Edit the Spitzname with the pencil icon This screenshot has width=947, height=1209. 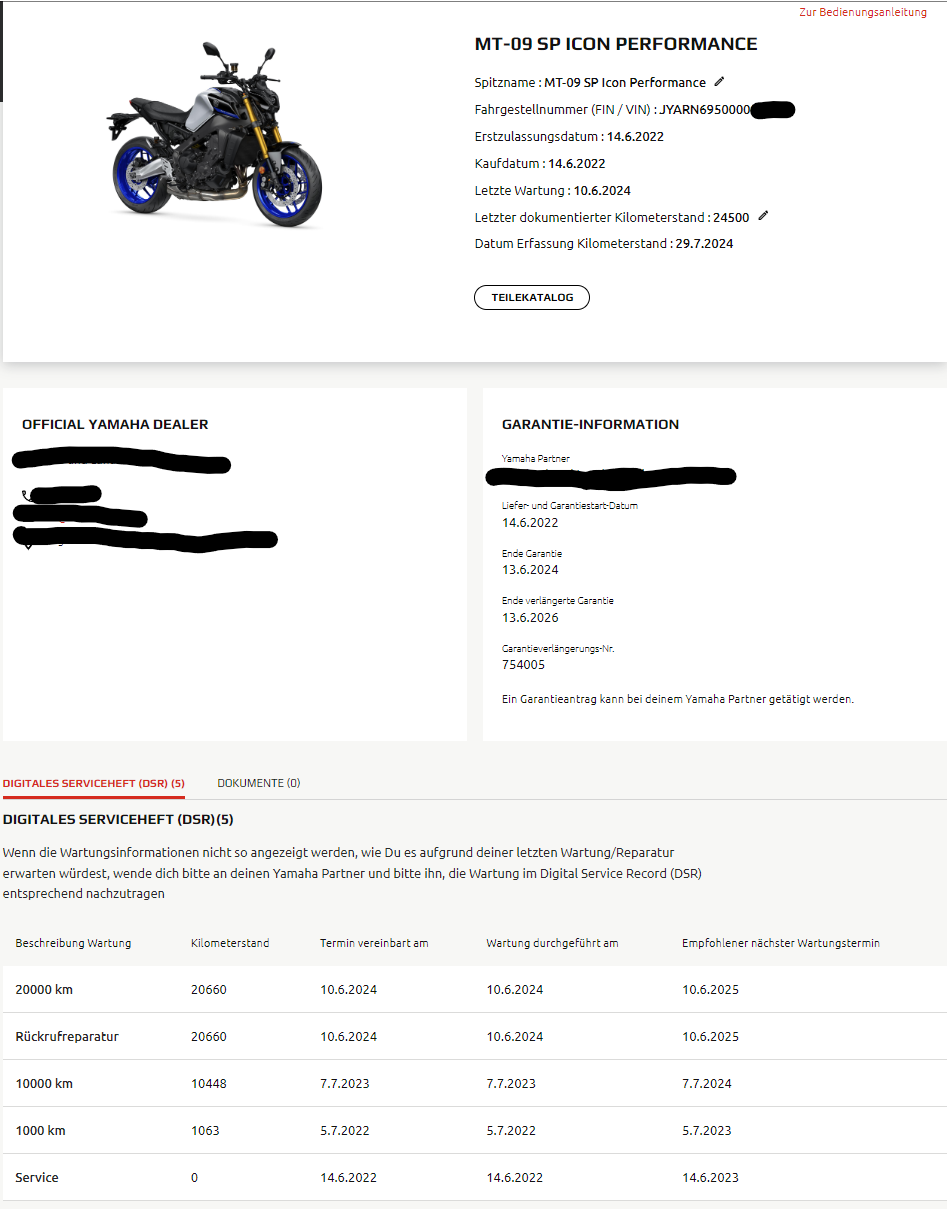pos(719,82)
